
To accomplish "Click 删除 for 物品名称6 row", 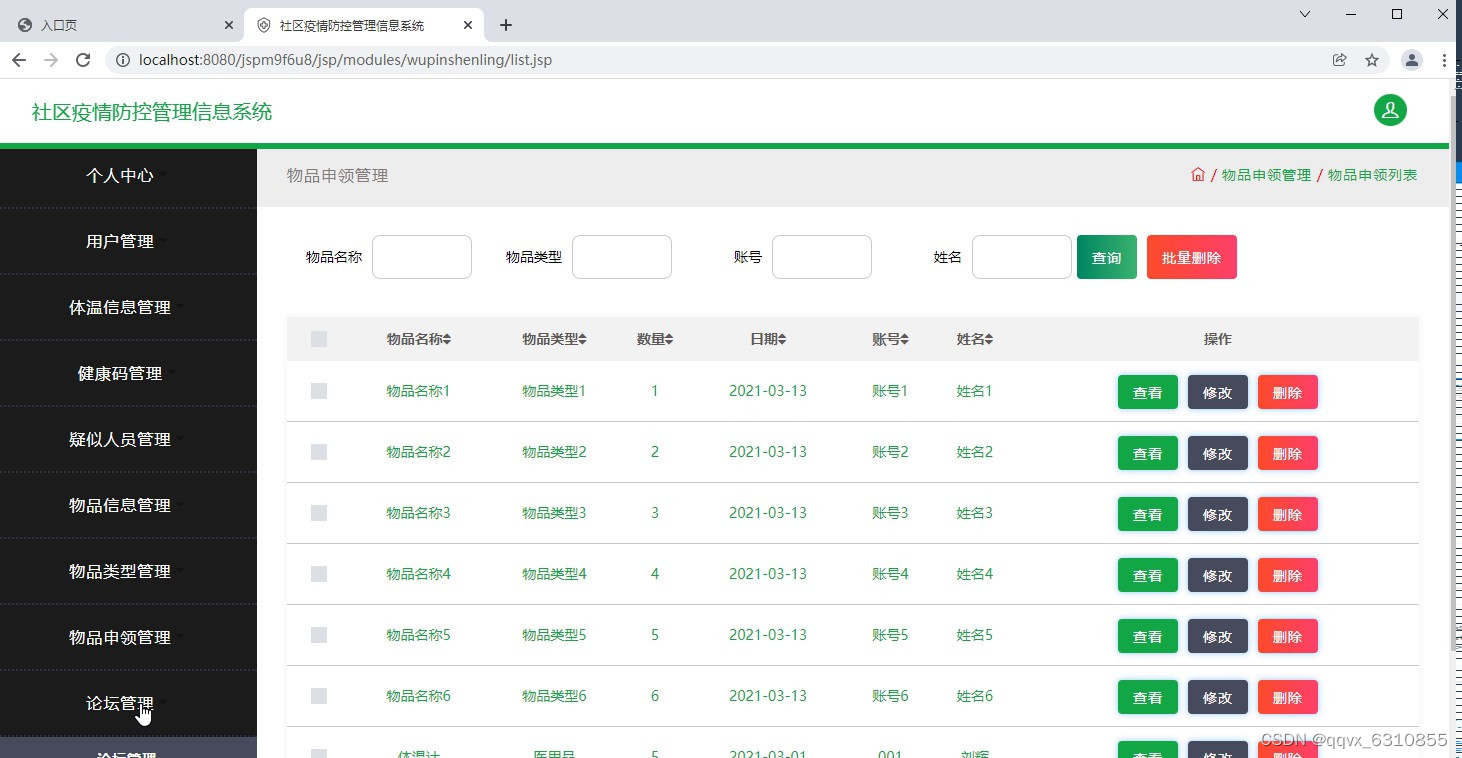I will tap(1288, 697).
